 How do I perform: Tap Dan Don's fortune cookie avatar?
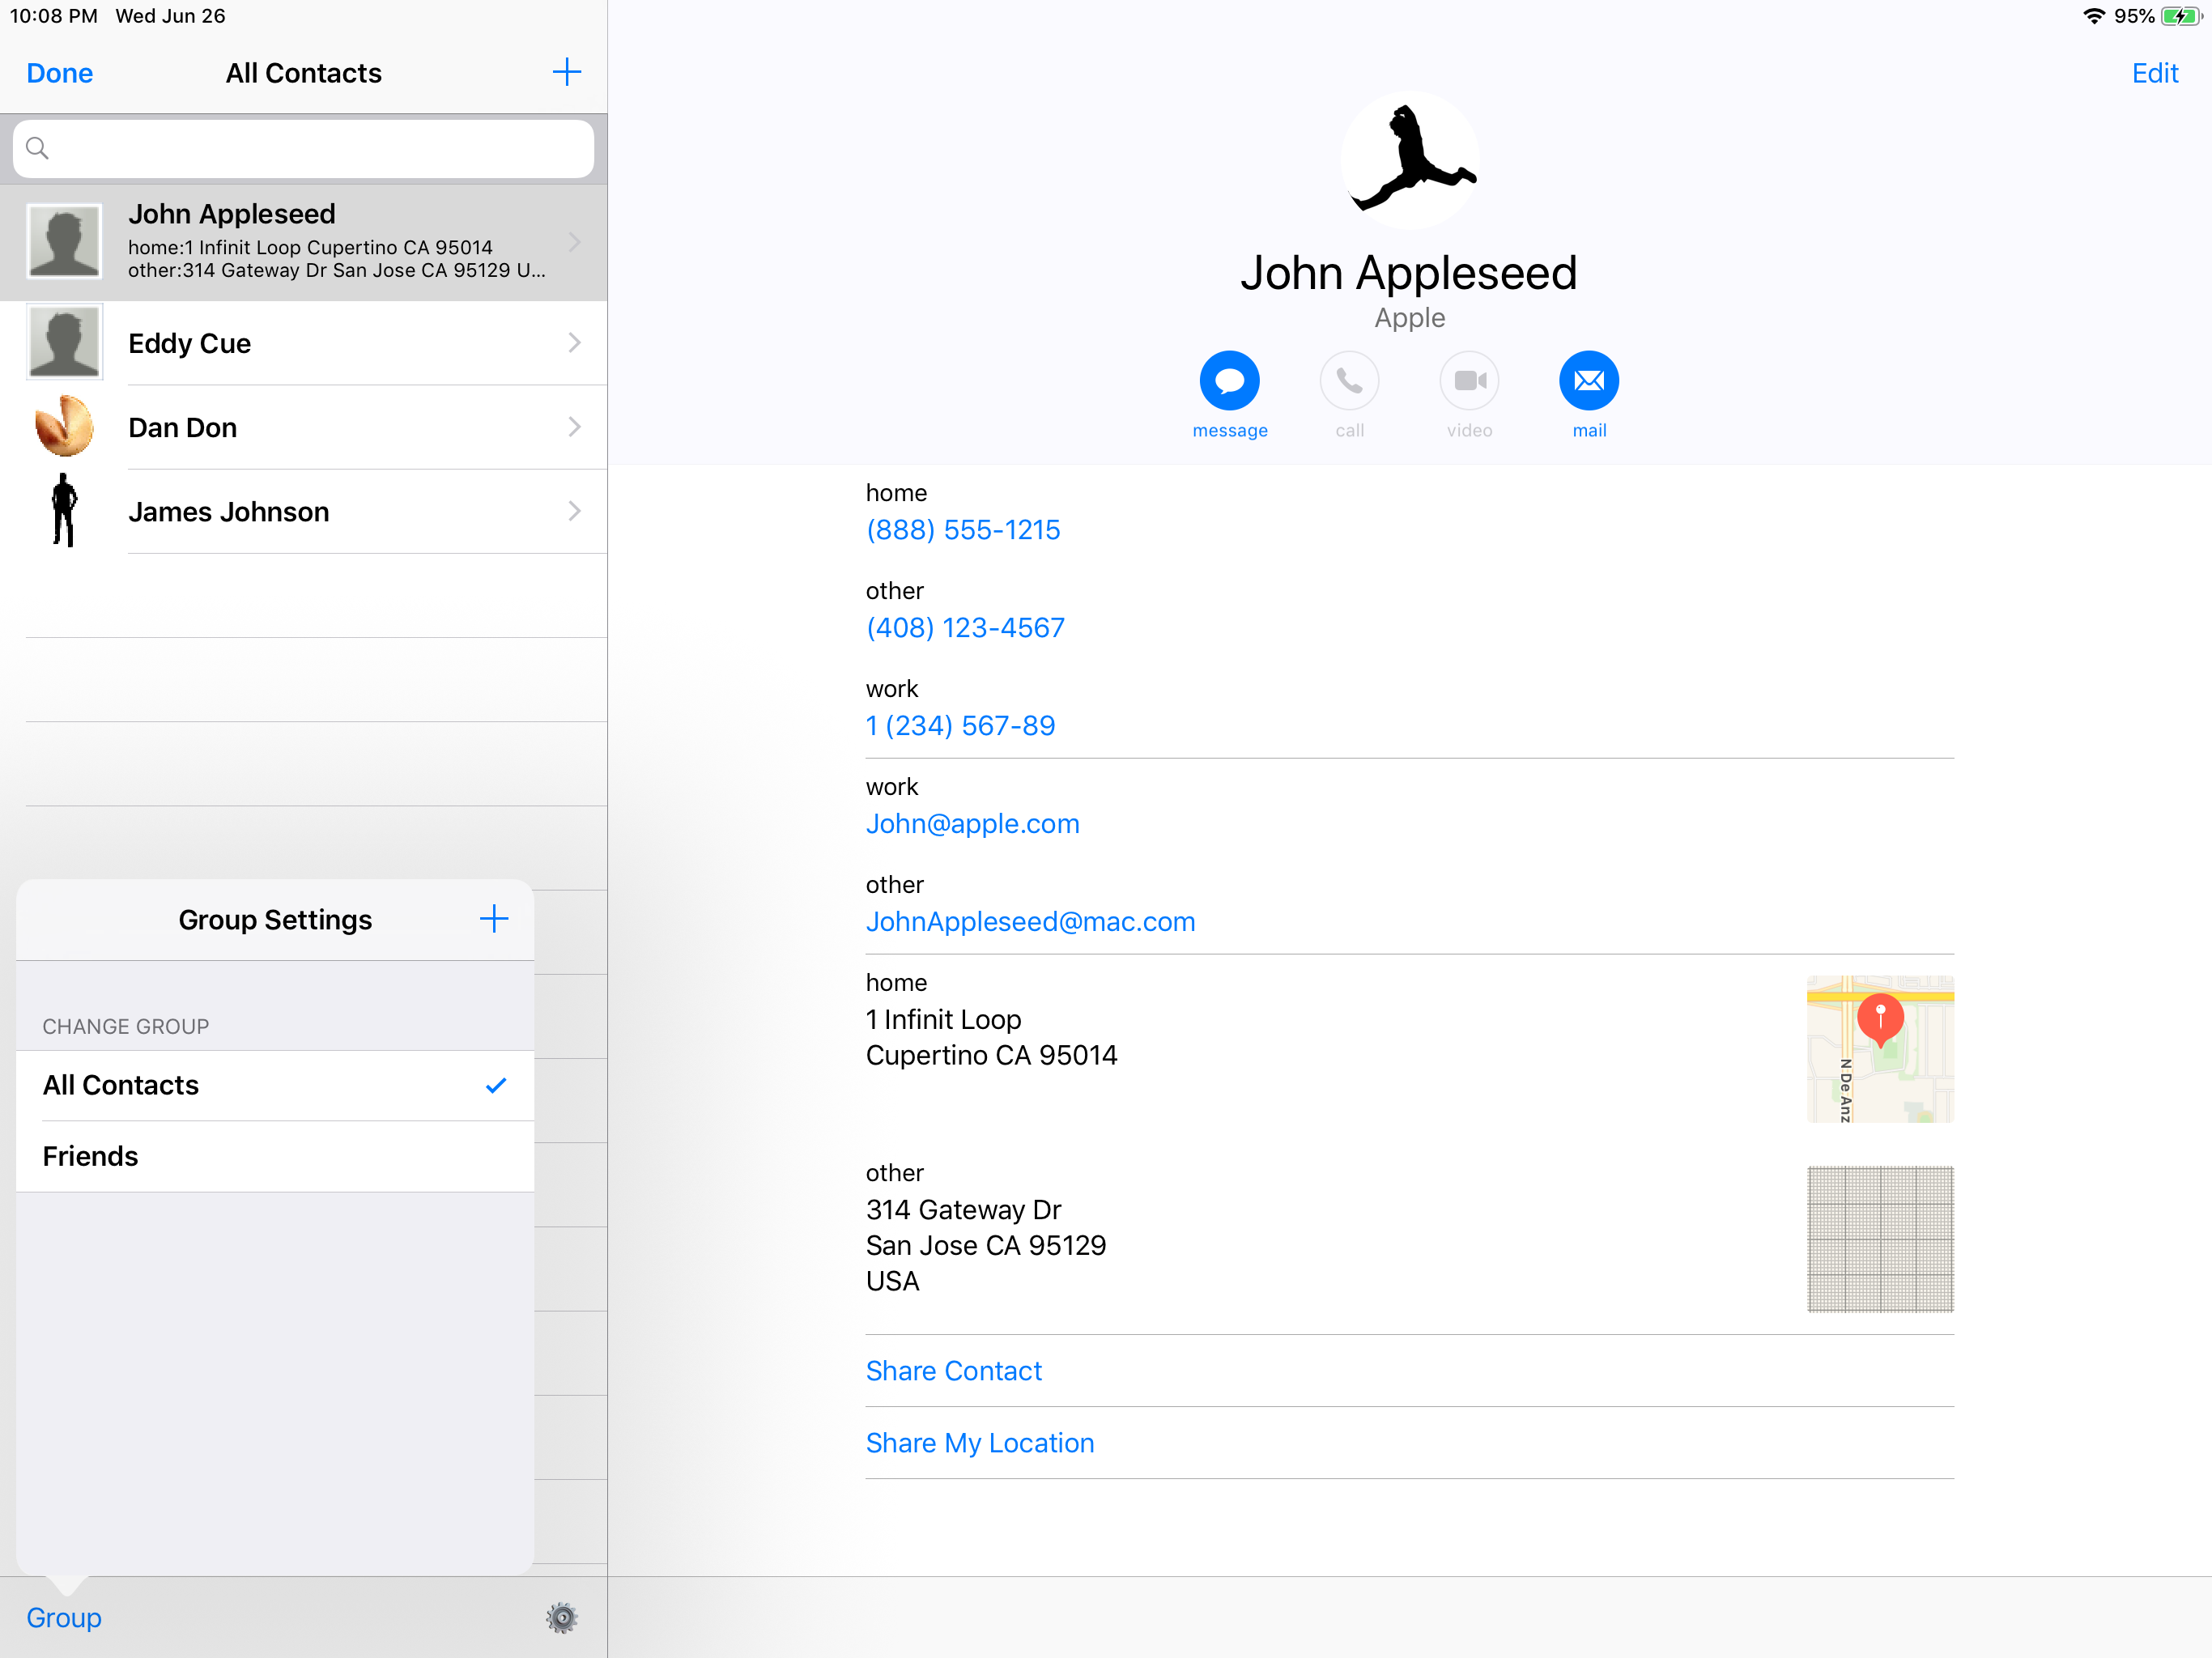point(64,426)
